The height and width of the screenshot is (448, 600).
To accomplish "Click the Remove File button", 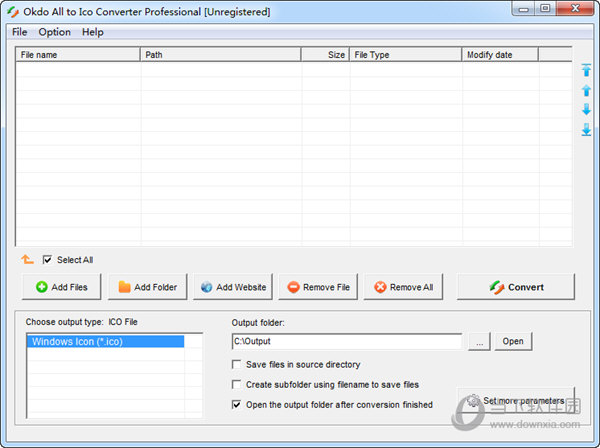I will [x=318, y=287].
